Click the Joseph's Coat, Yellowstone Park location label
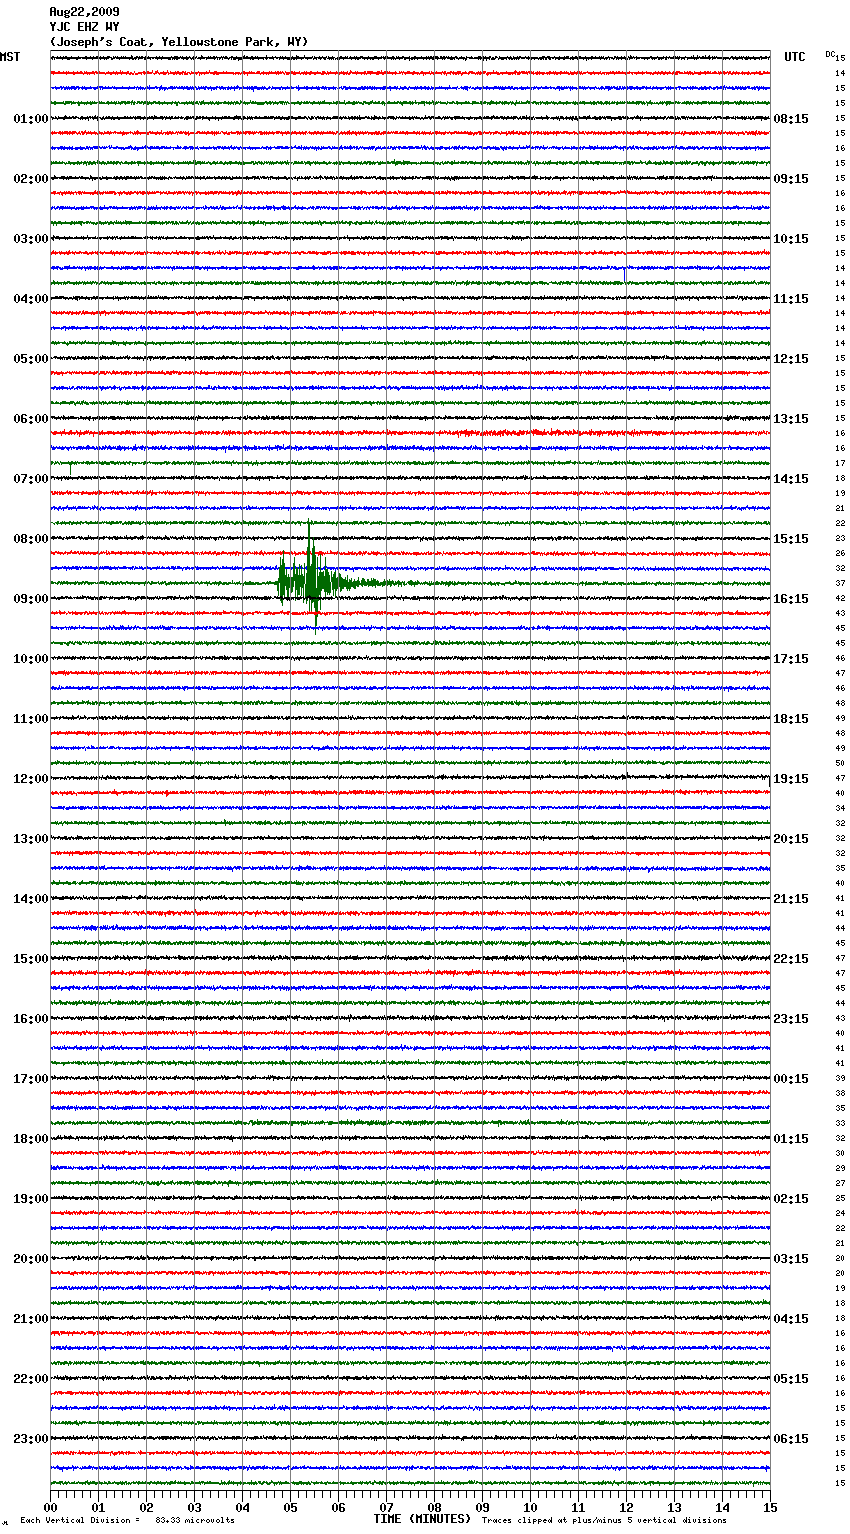The width and height of the screenshot is (850, 1534). click(179, 42)
